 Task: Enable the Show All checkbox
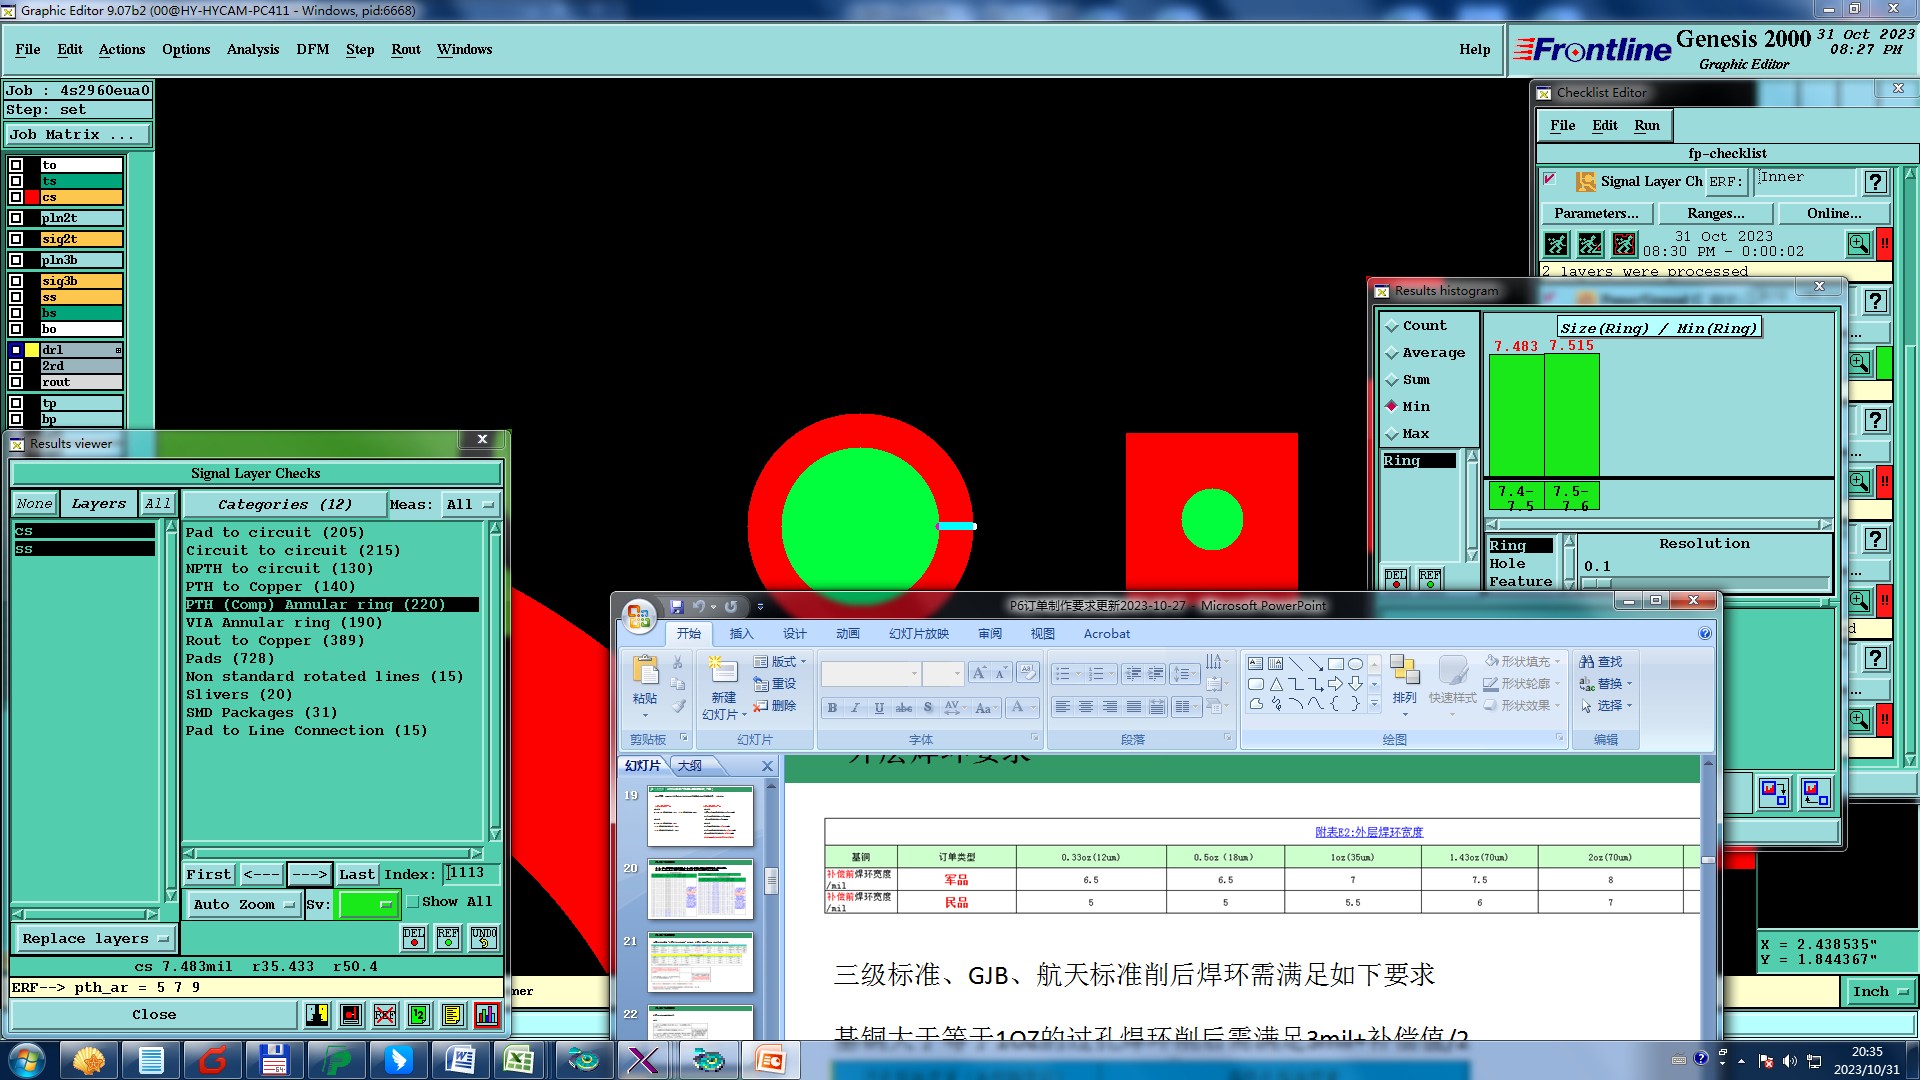(413, 902)
